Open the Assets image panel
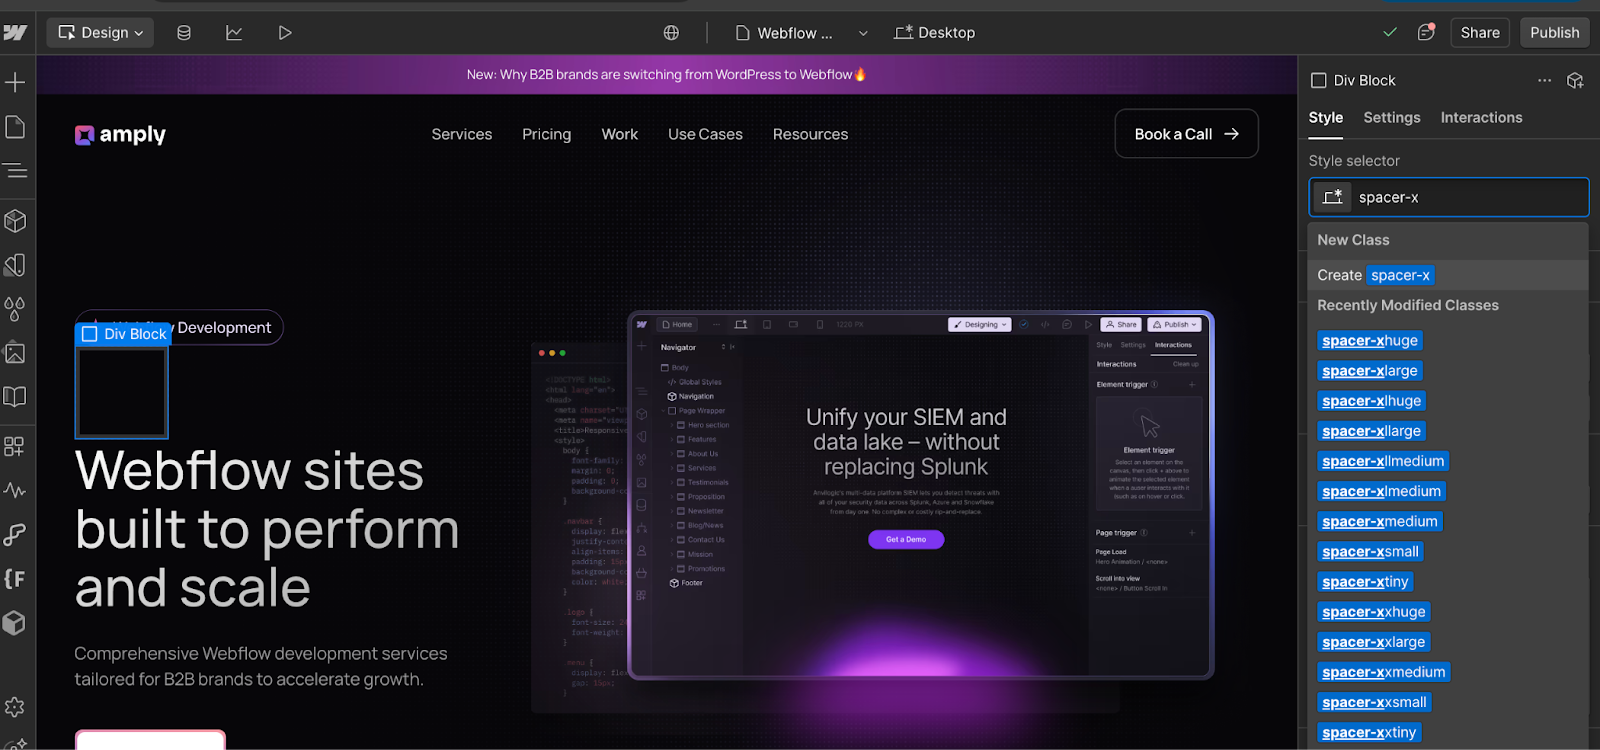The height and width of the screenshot is (750, 1600). pos(15,353)
